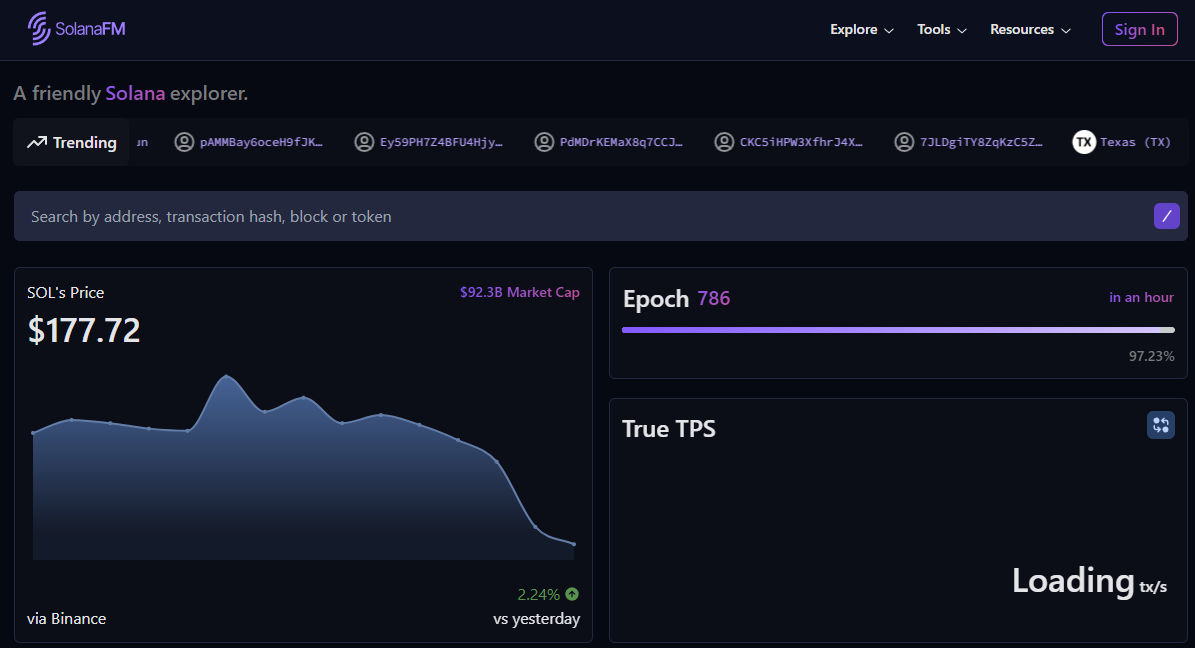Viewport: 1195px width, 648px height.
Task: Click the slash shortcut icon in search
Action: 1166,216
